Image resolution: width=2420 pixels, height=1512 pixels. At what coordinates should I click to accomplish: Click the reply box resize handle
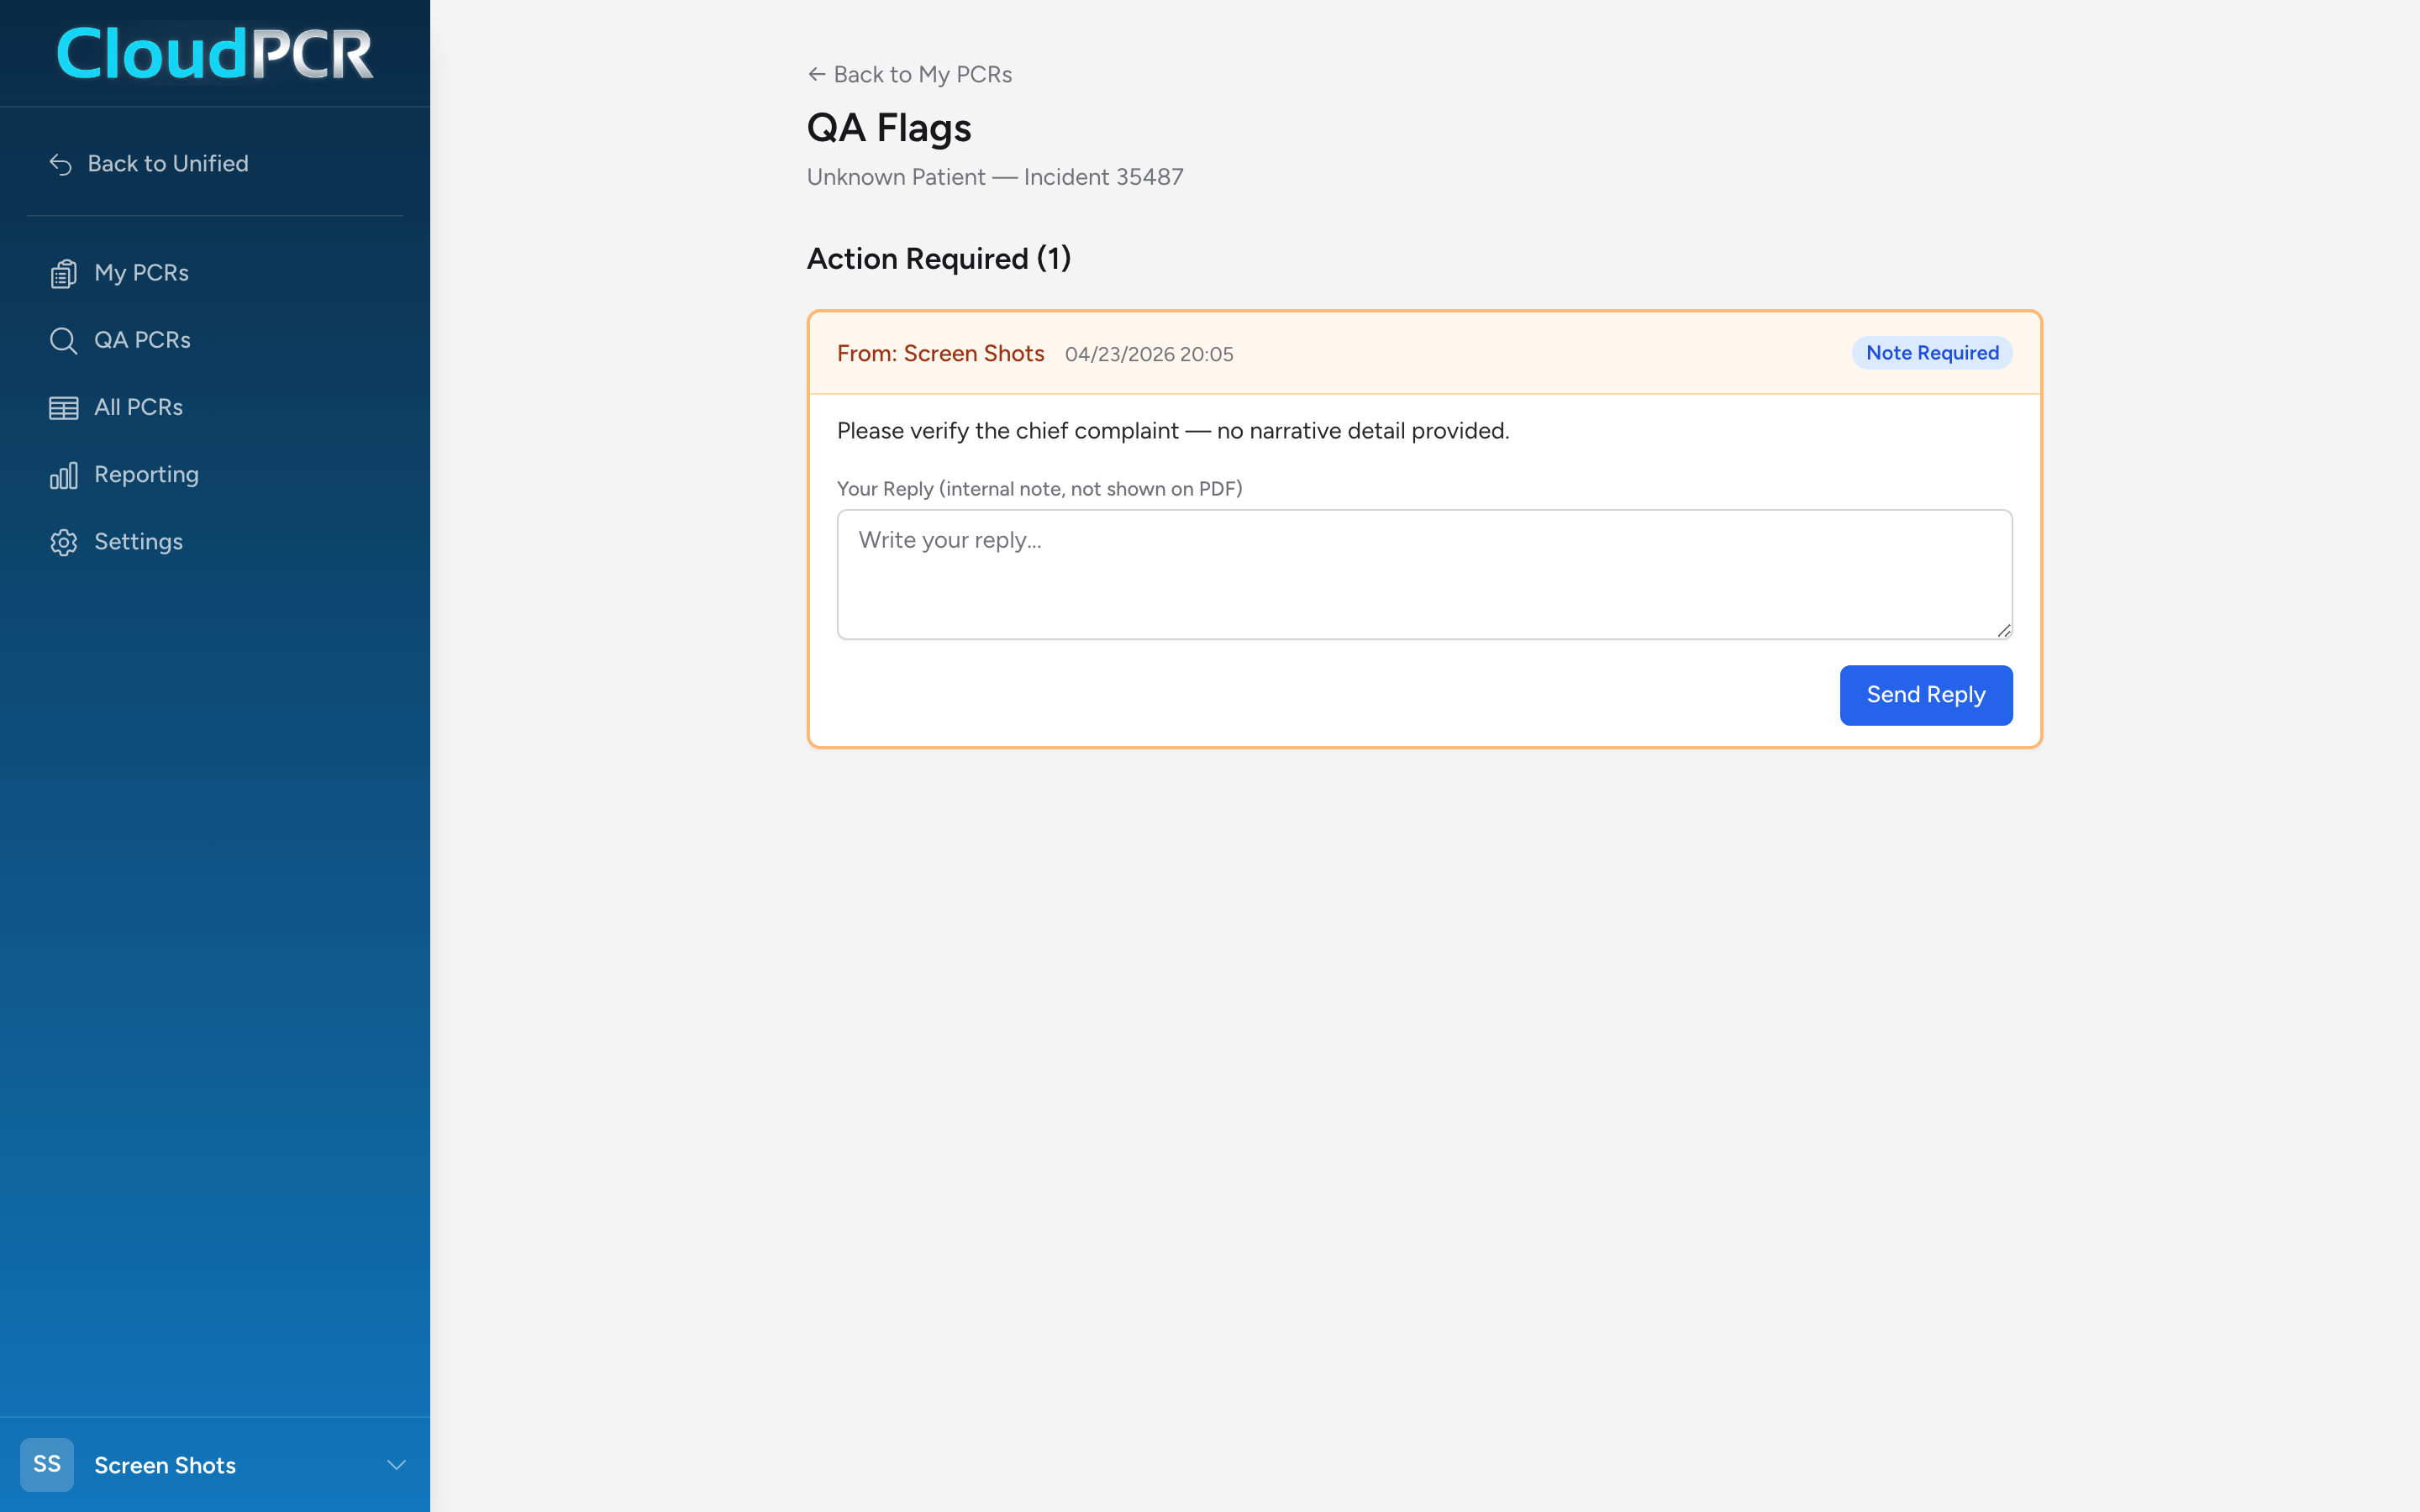(x=2003, y=630)
